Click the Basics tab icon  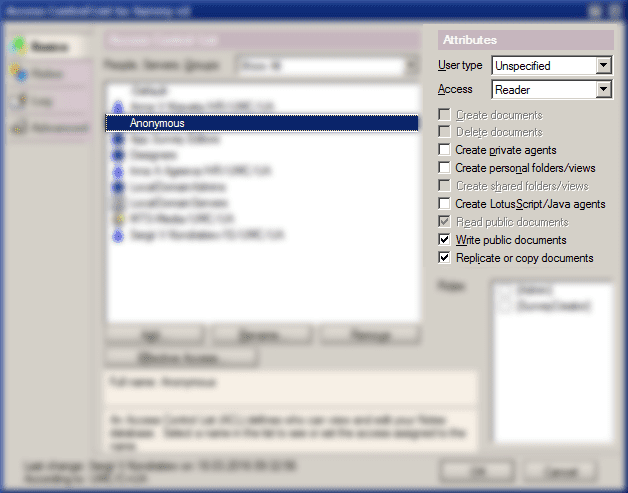[19, 46]
